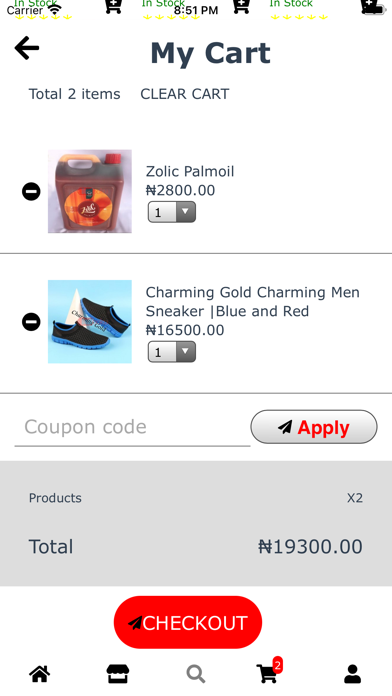Open the cart icon with badge

(x=269, y=671)
